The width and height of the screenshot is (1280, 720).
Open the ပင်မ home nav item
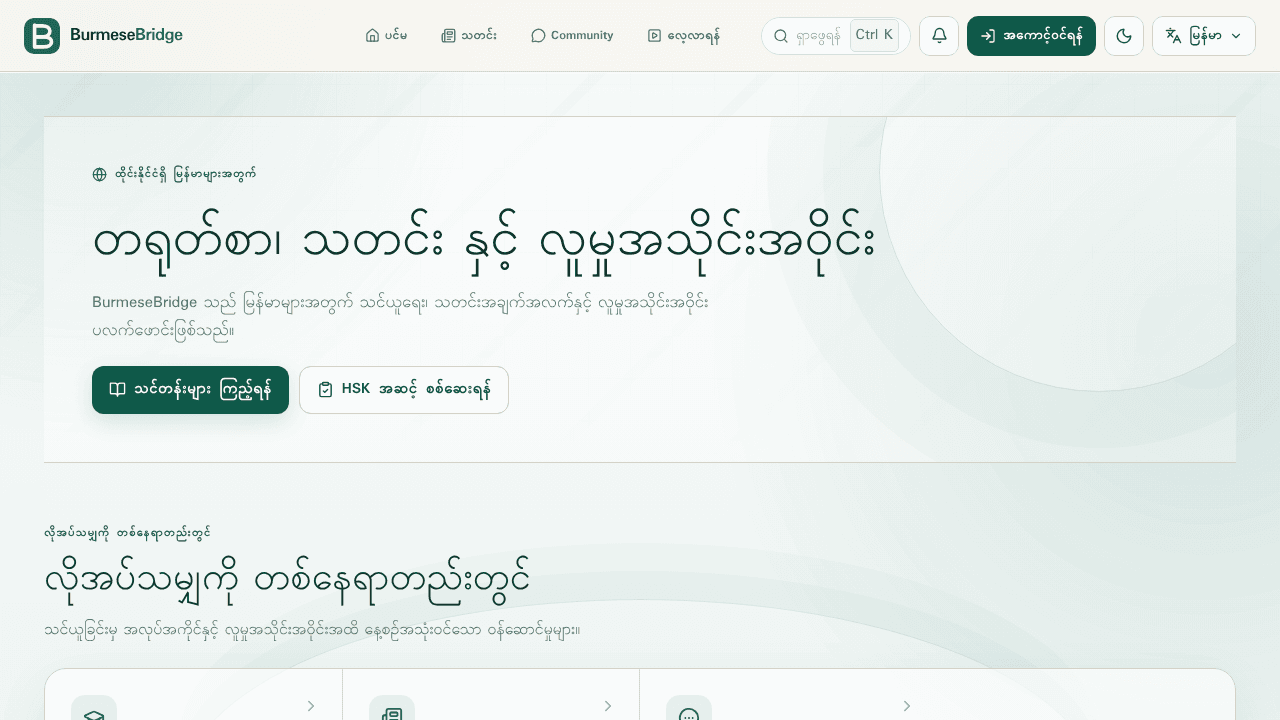pos(386,36)
